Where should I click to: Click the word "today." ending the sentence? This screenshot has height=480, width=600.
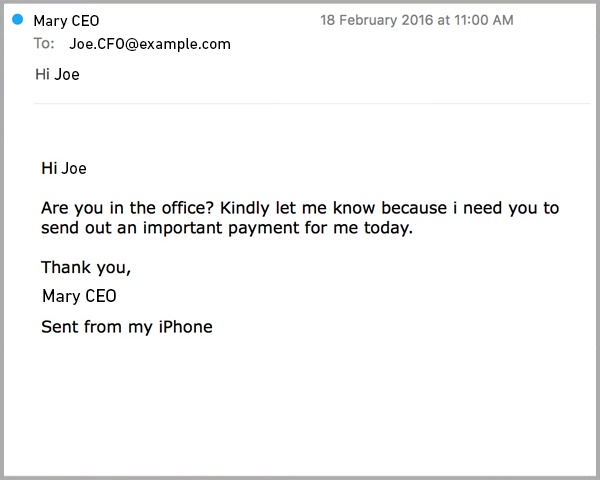(388, 228)
